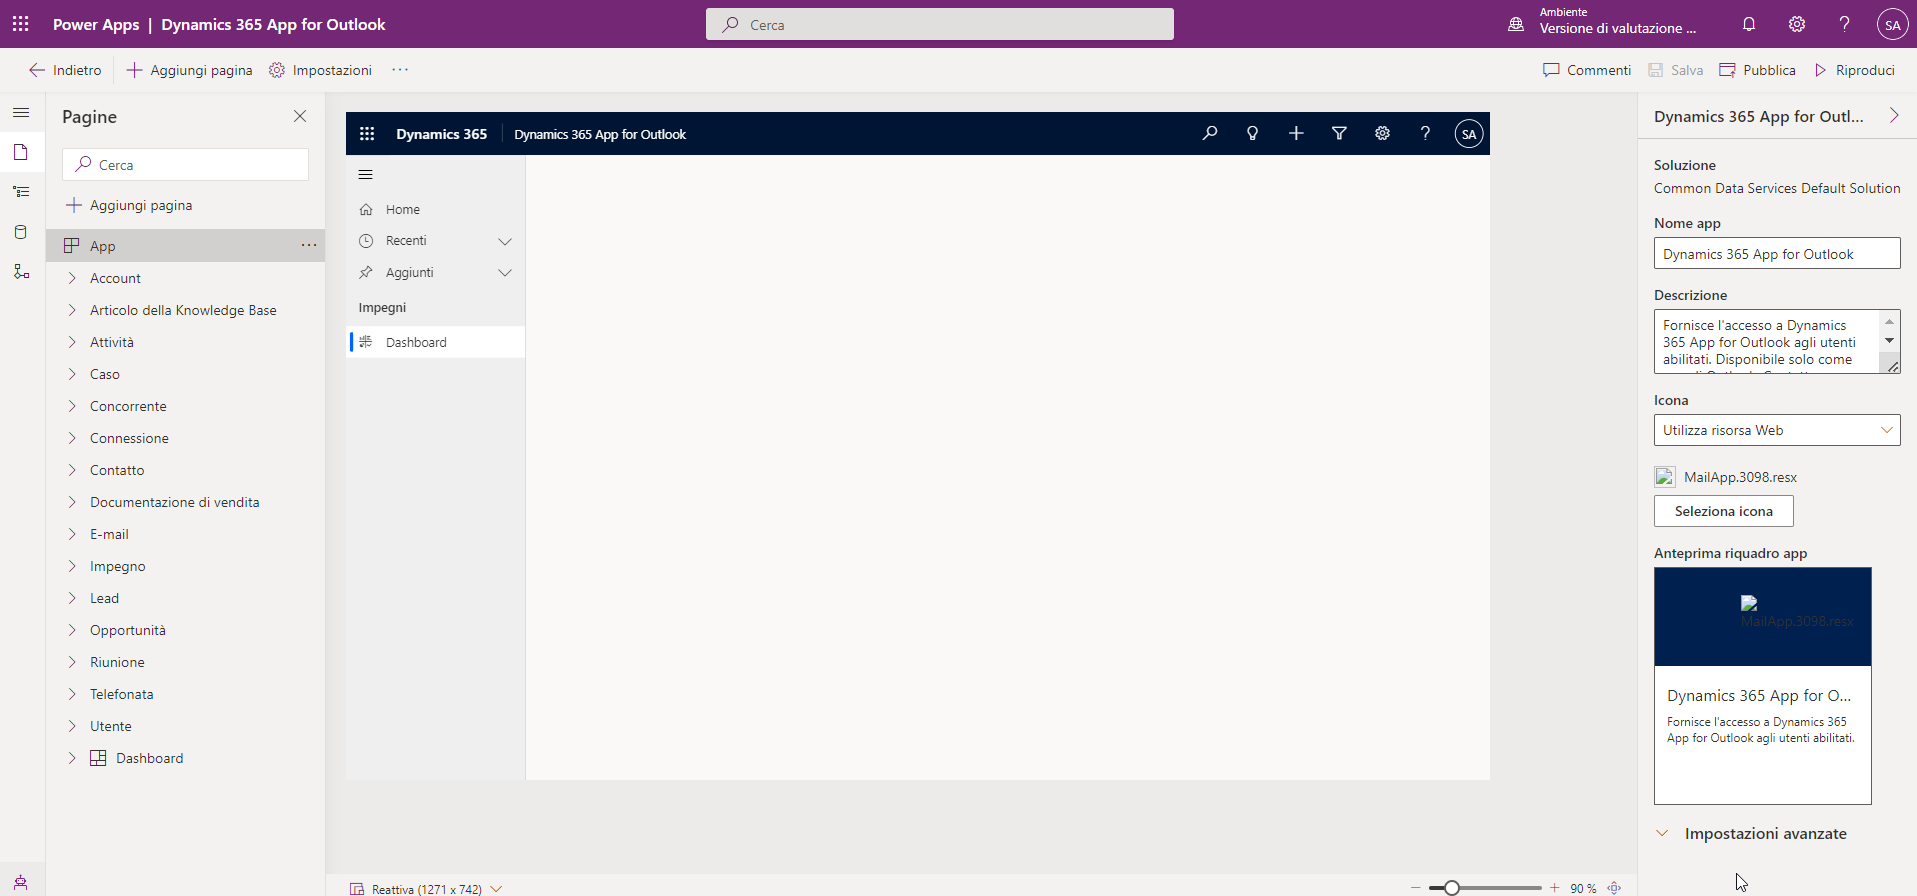Open help question mark in purple header
Screen dimensions: 1917x896
pos(1845,24)
